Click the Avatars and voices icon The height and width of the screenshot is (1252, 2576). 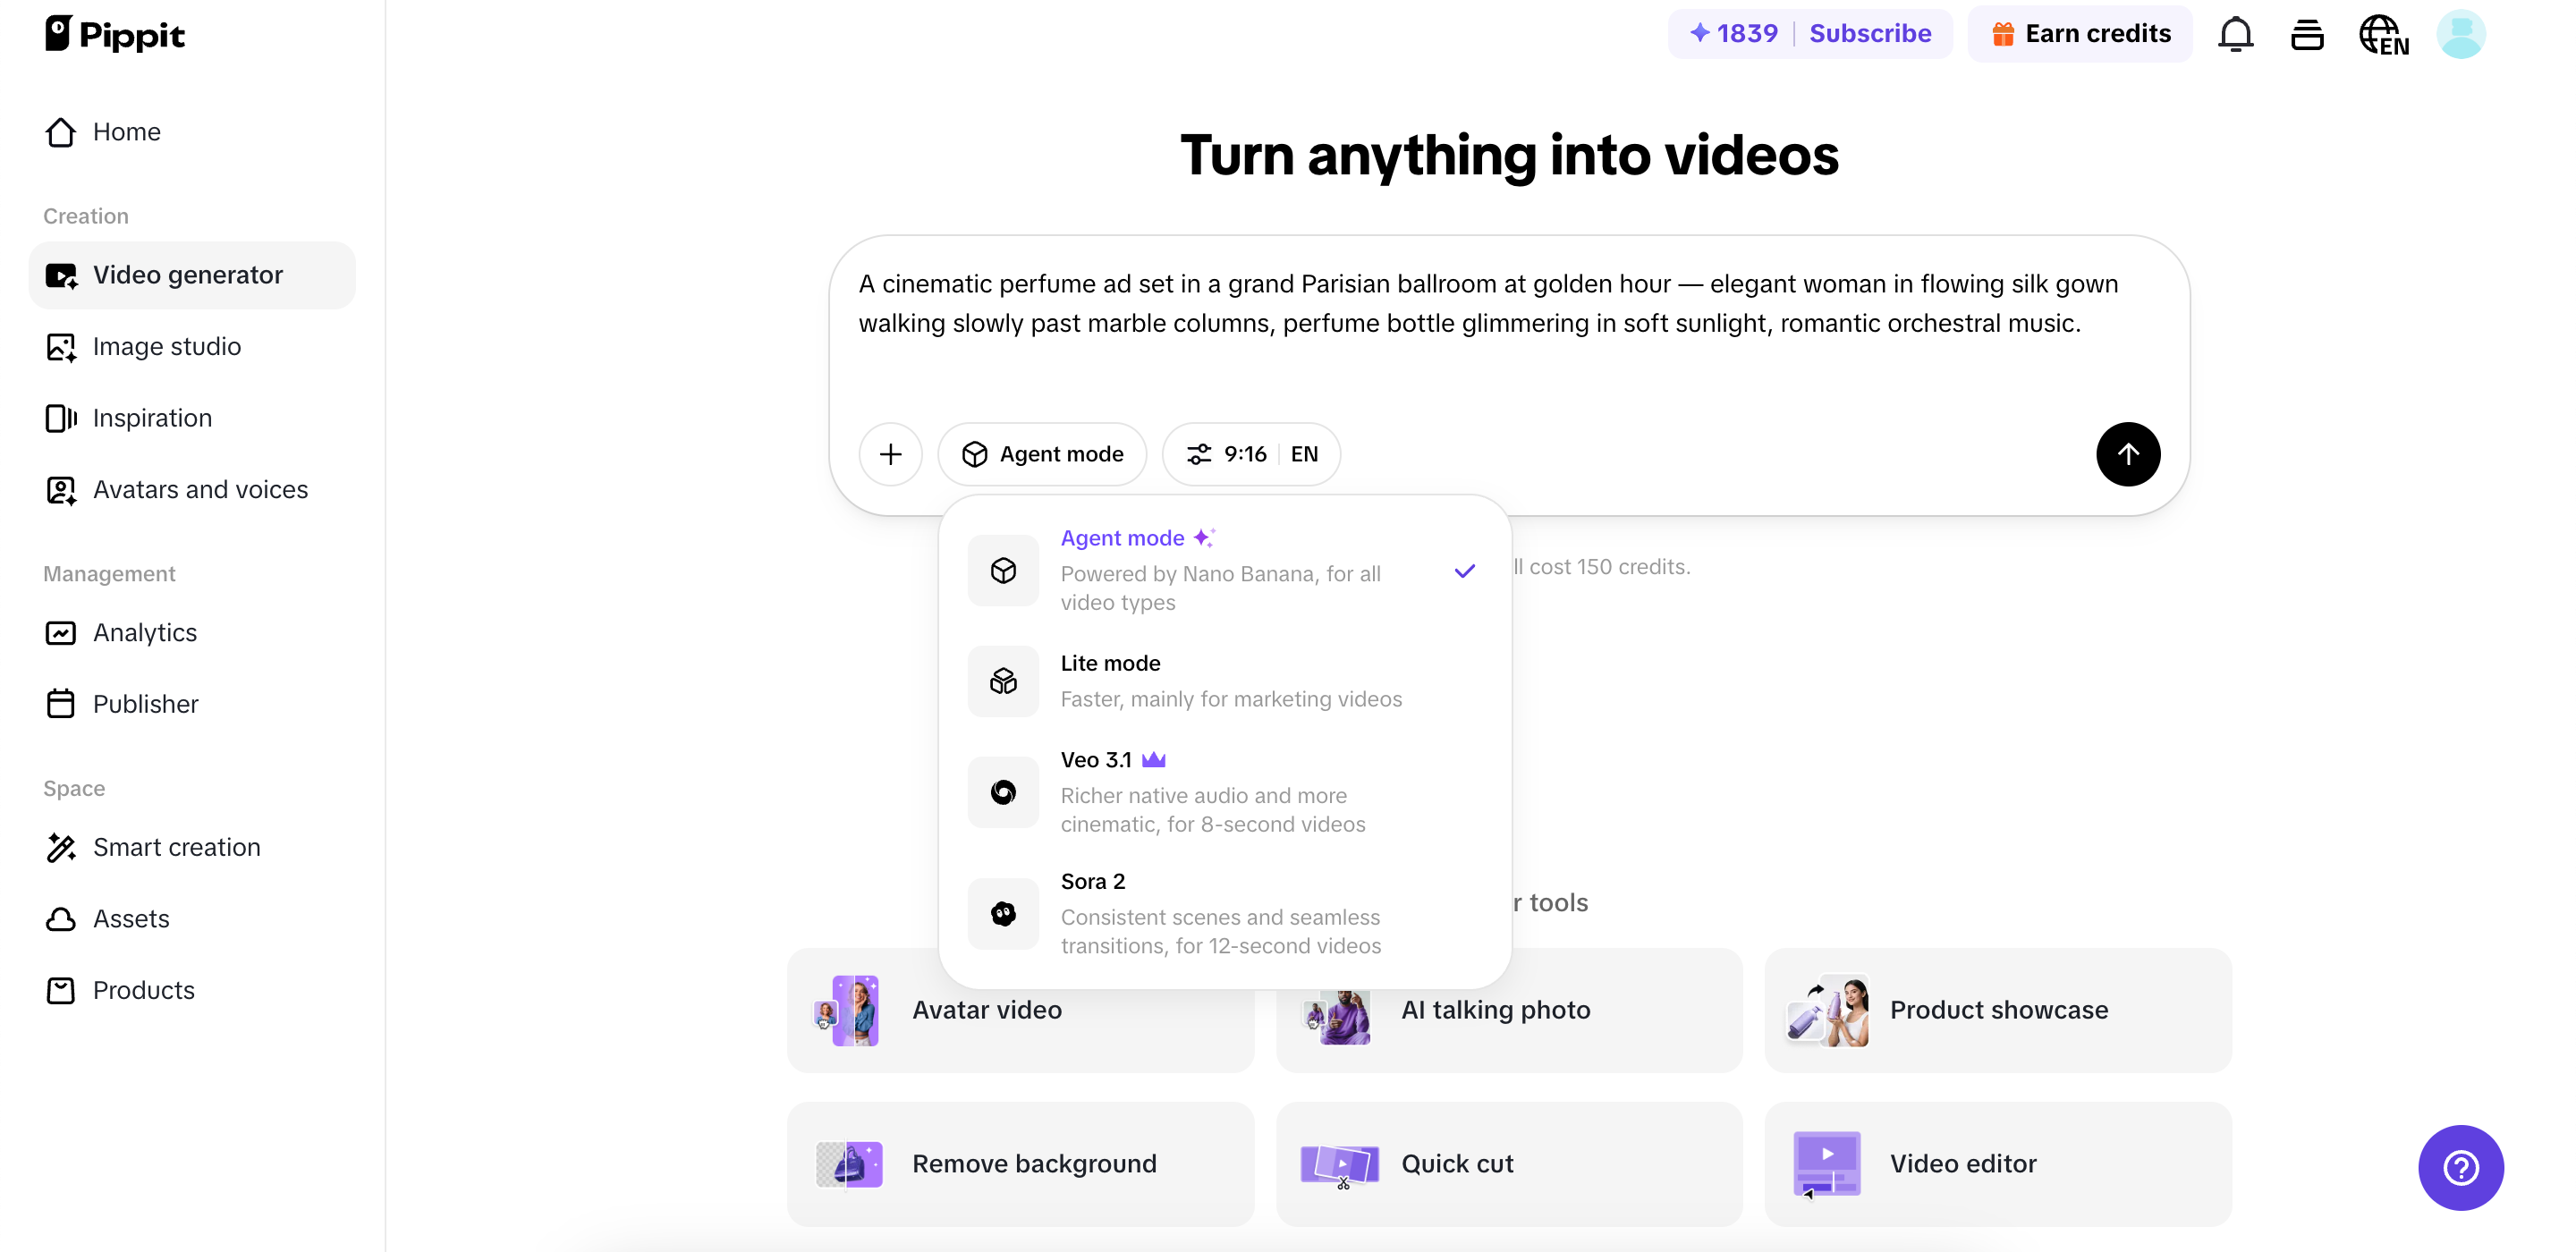[x=61, y=490]
